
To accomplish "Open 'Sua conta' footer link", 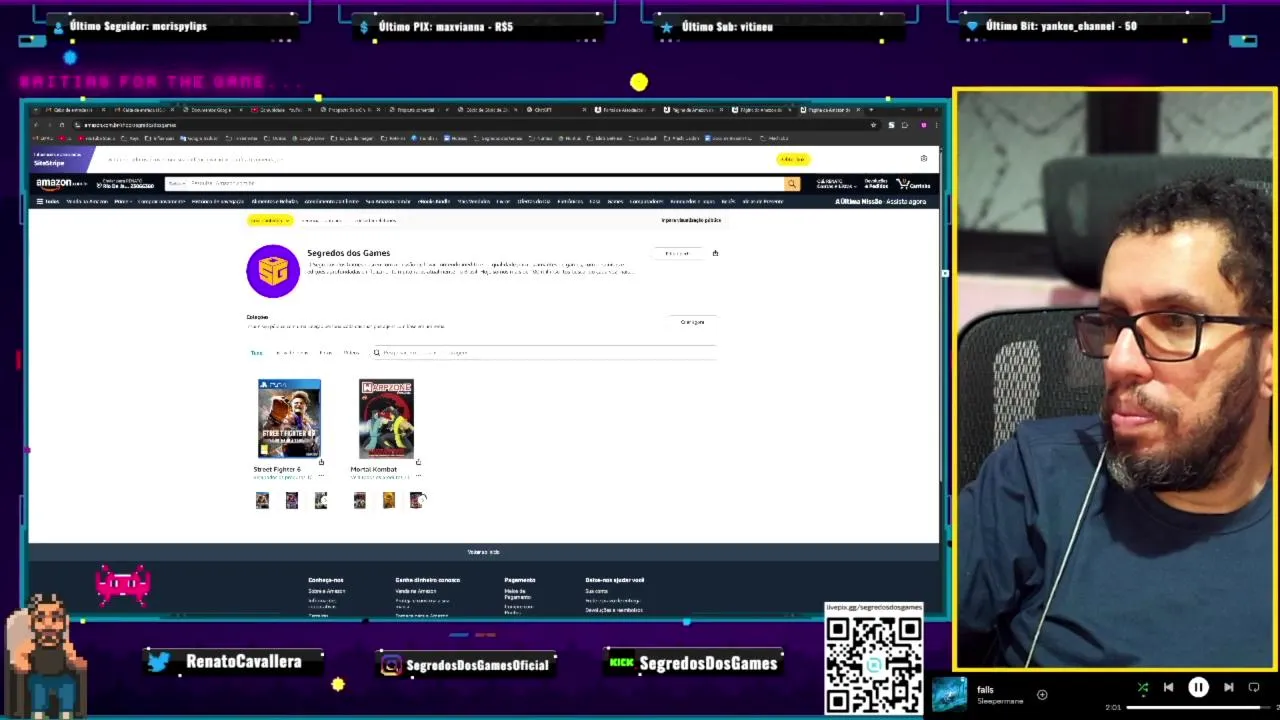I will coord(596,591).
